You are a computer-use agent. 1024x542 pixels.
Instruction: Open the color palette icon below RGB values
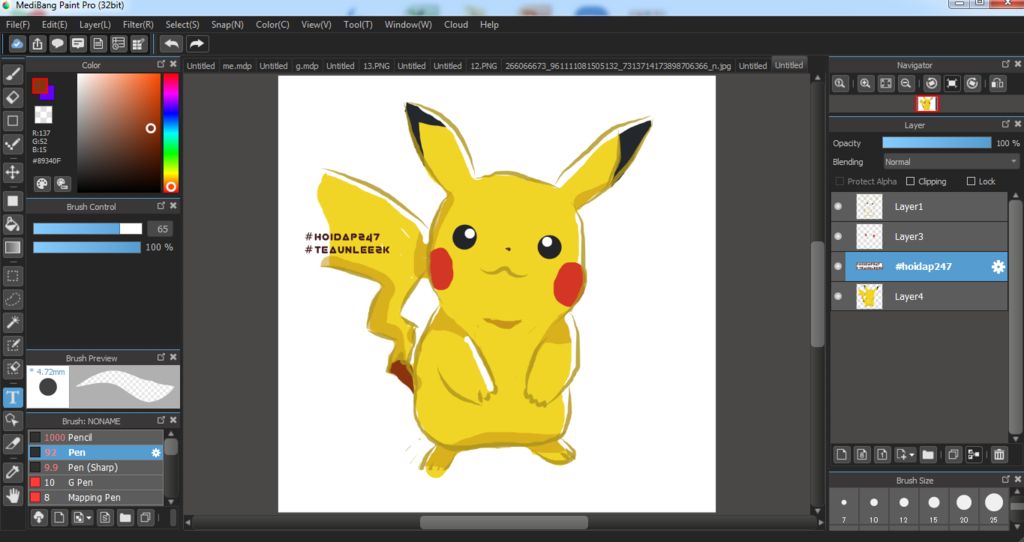(42, 184)
